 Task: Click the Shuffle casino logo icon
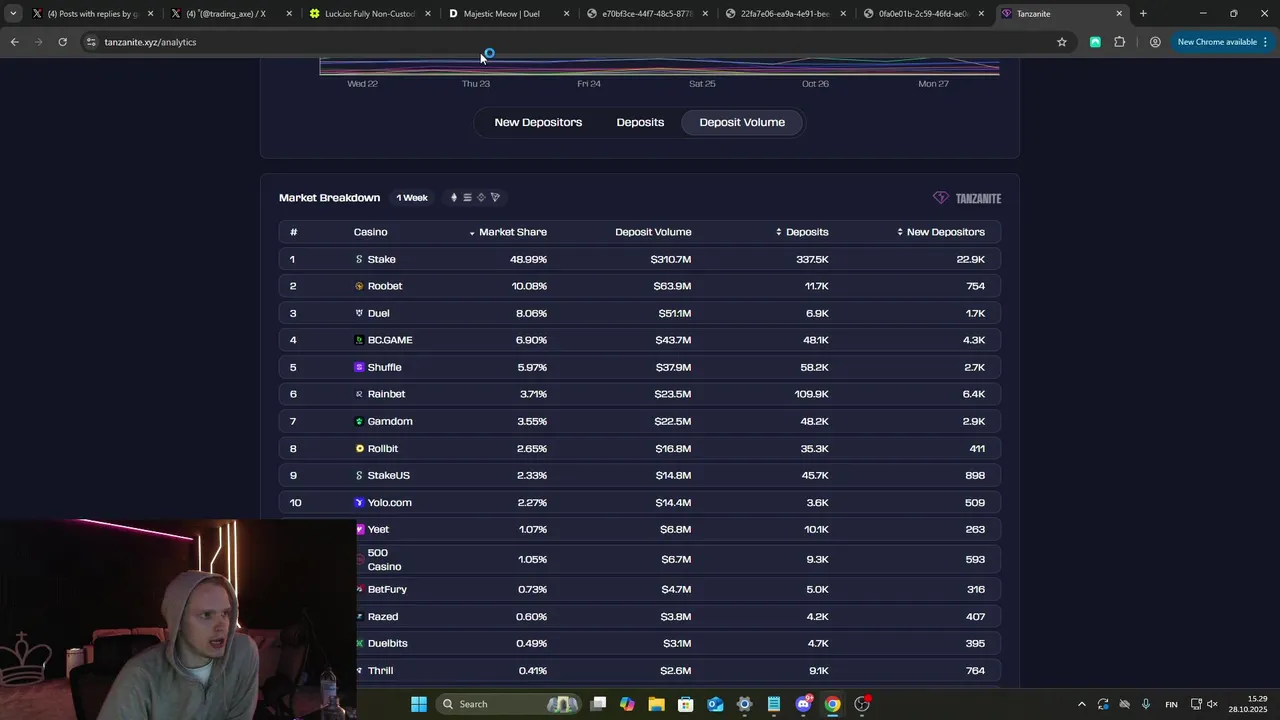359,367
